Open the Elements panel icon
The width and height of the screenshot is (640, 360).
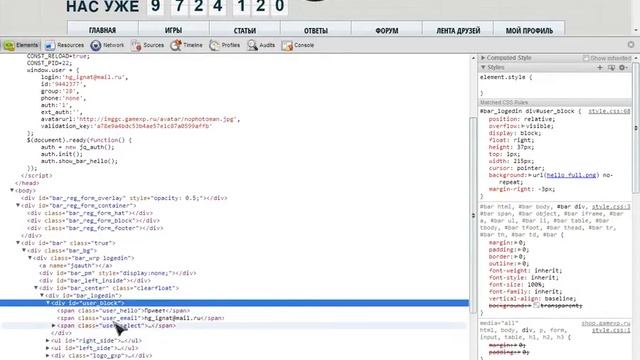9,45
